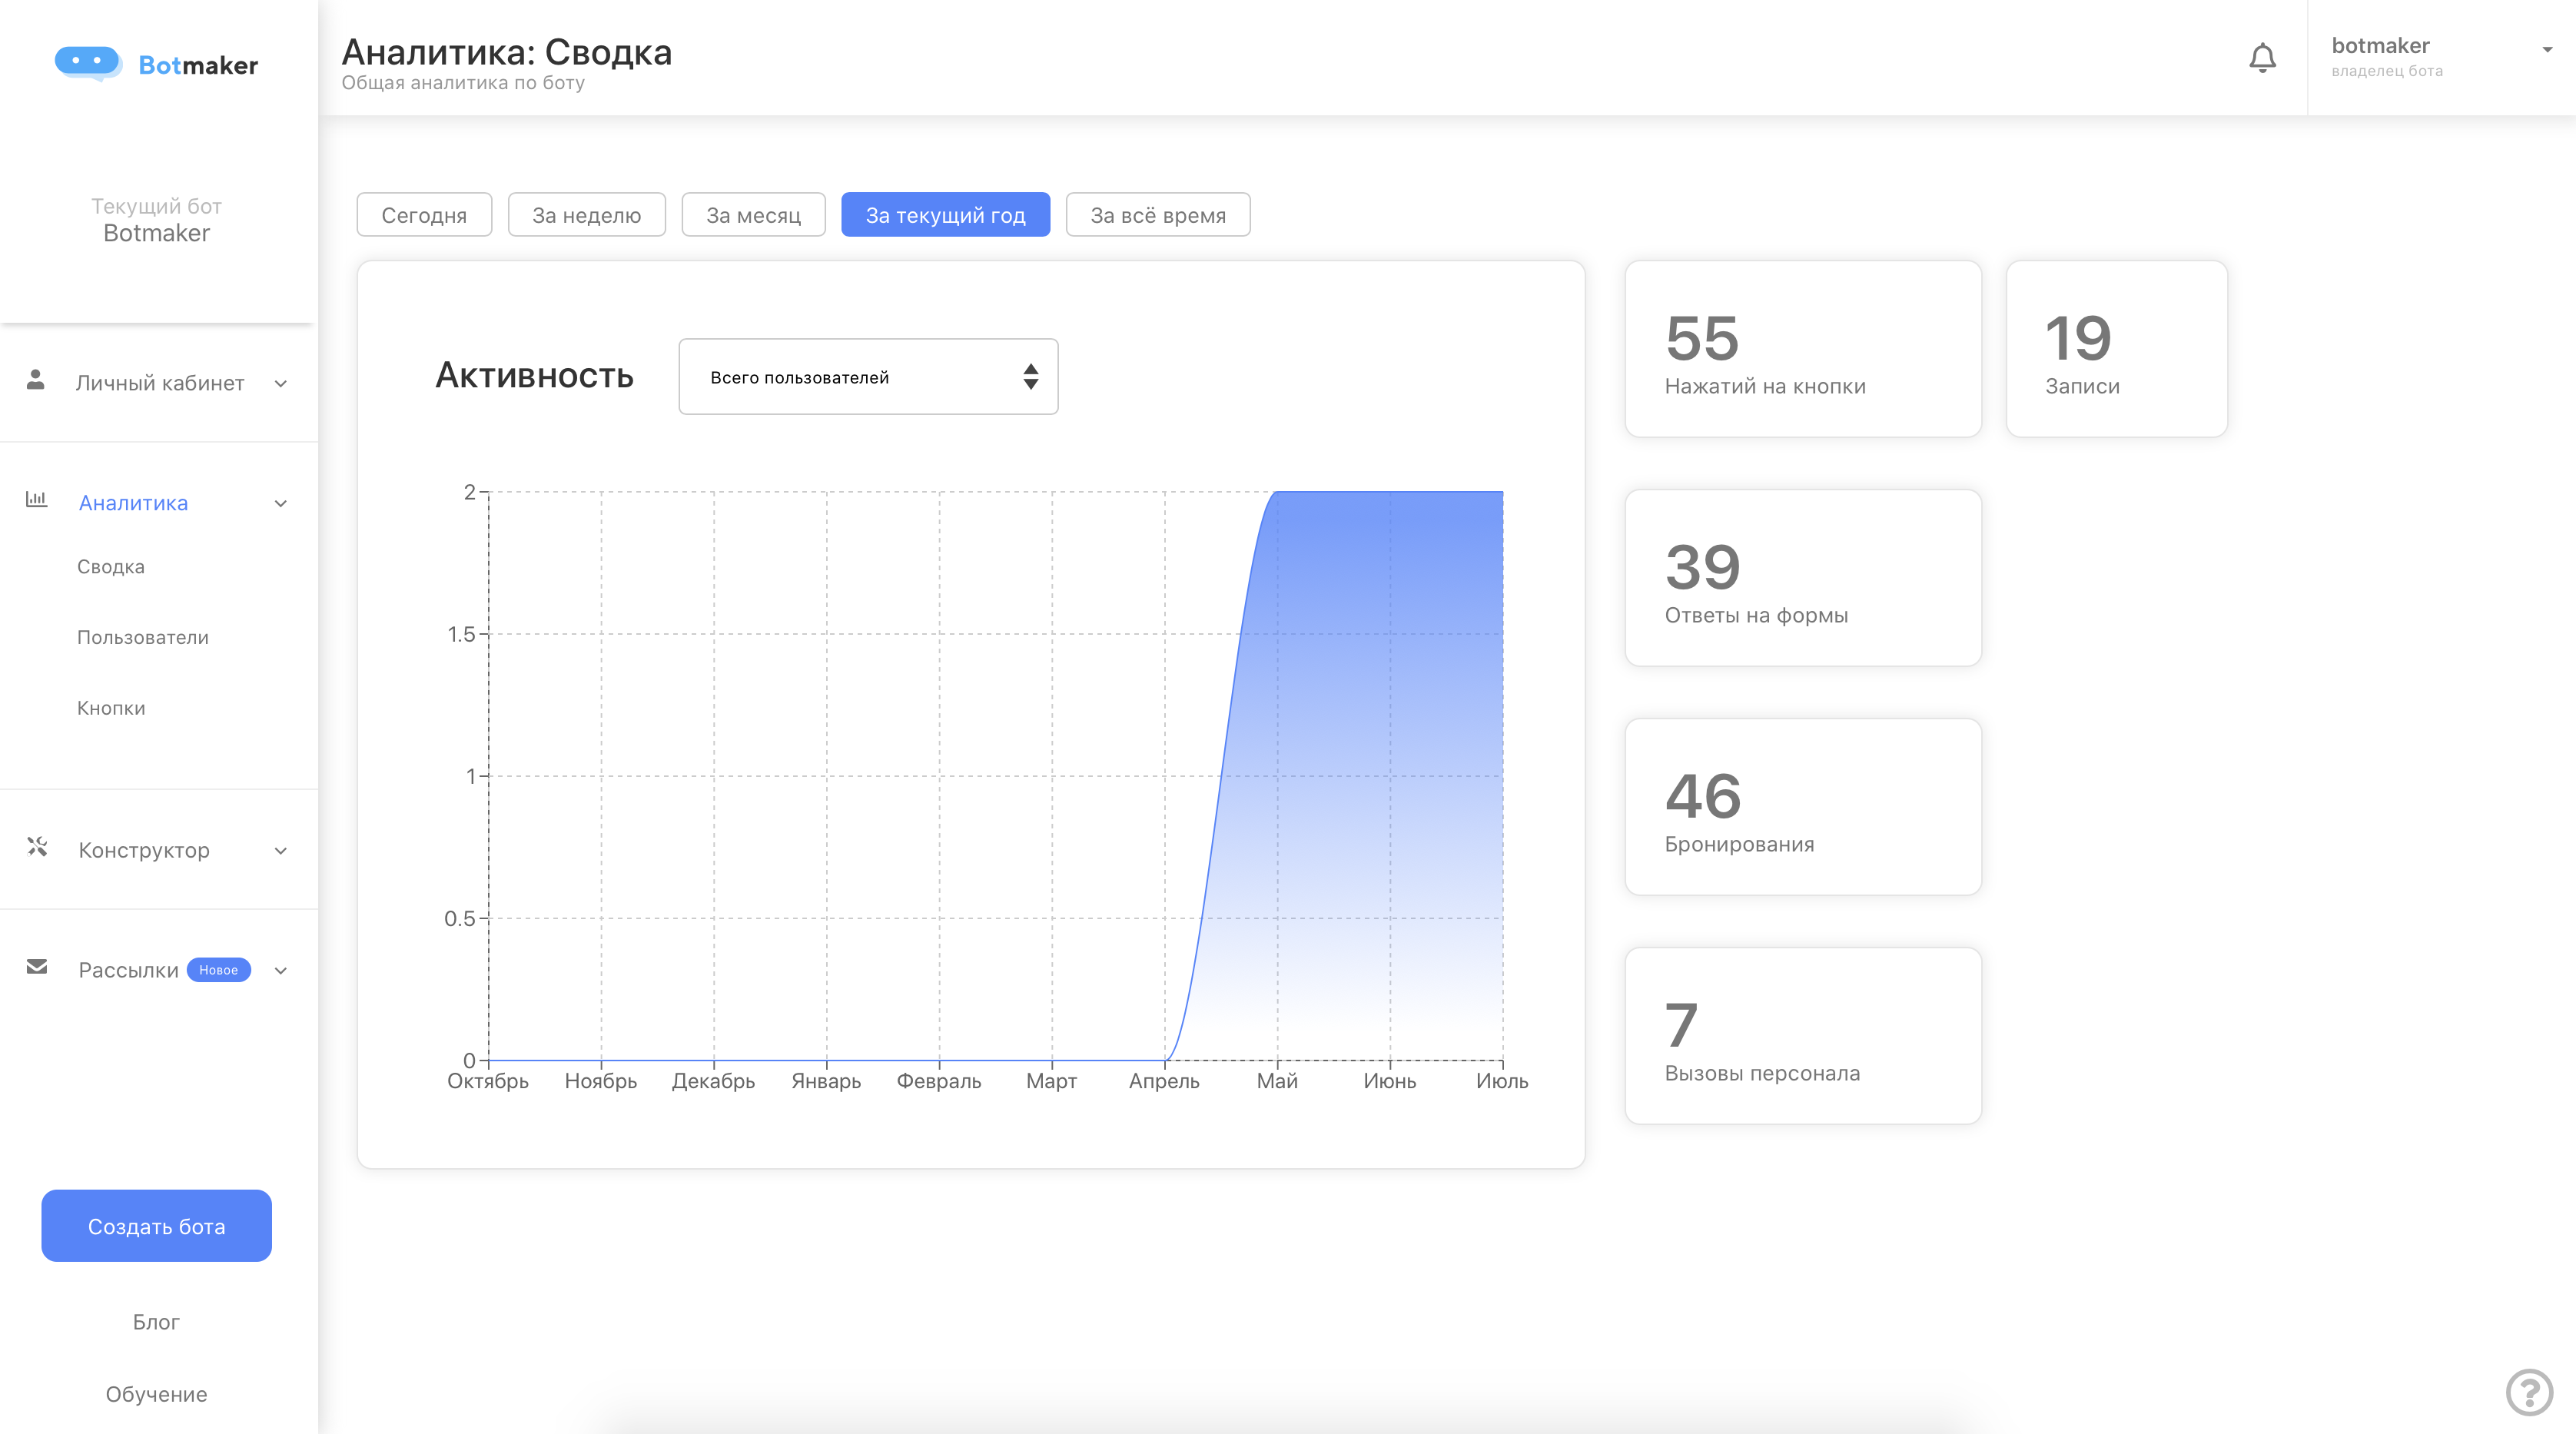Screen dimensions: 2576x1434
Task: Click the 39 Ответы на формы card
Action: 1803,578
